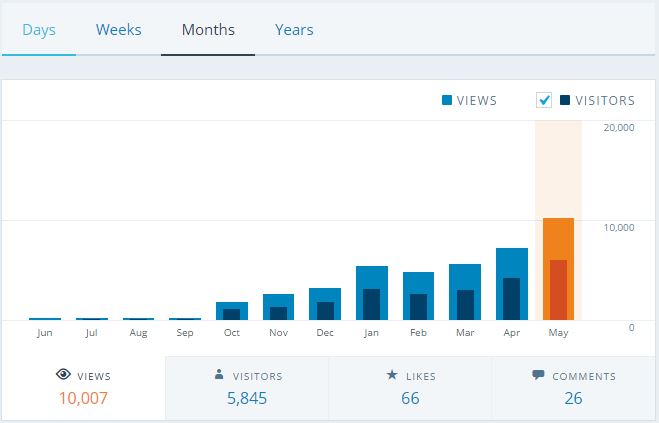This screenshot has height=423, width=659.
Task: Click the January views bar
Action: [x=371, y=292]
